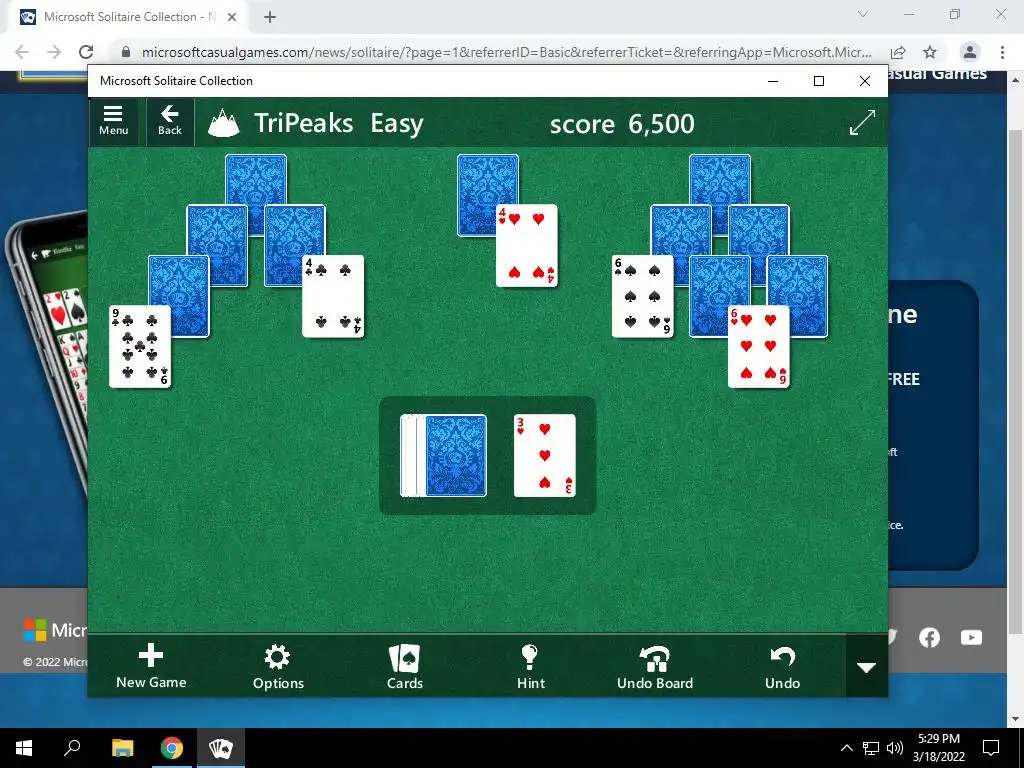This screenshot has width=1024, height=768.
Task: Select the Microsoft Solitaire Collection browser tab
Action: (128, 17)
